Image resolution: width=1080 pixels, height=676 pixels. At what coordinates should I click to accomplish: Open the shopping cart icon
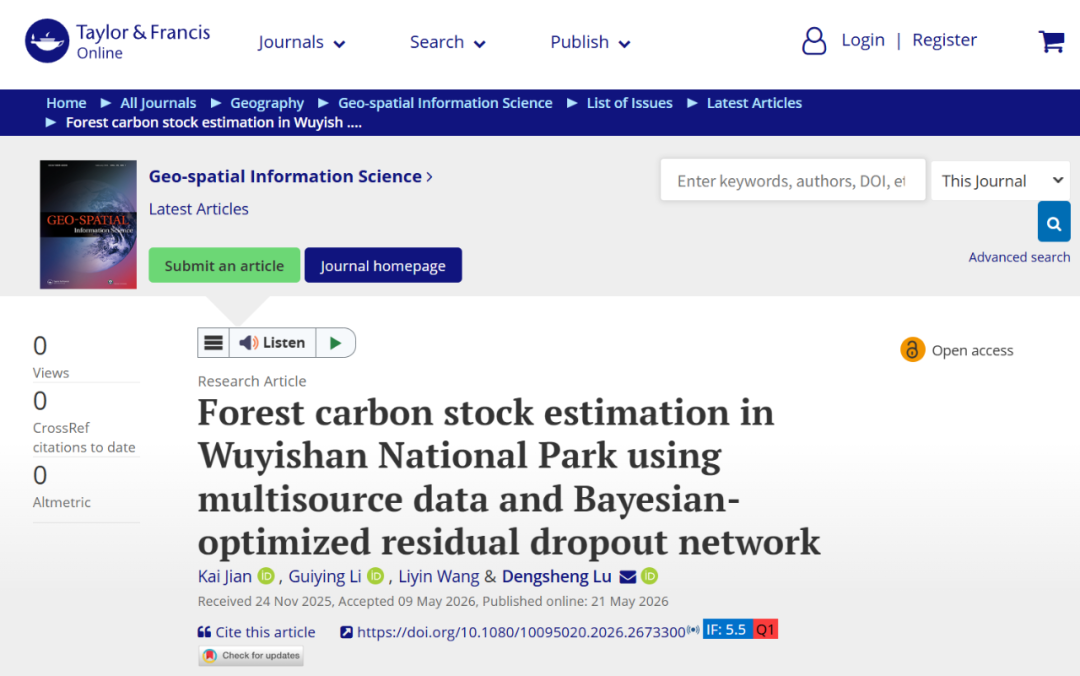(1051, 41)
